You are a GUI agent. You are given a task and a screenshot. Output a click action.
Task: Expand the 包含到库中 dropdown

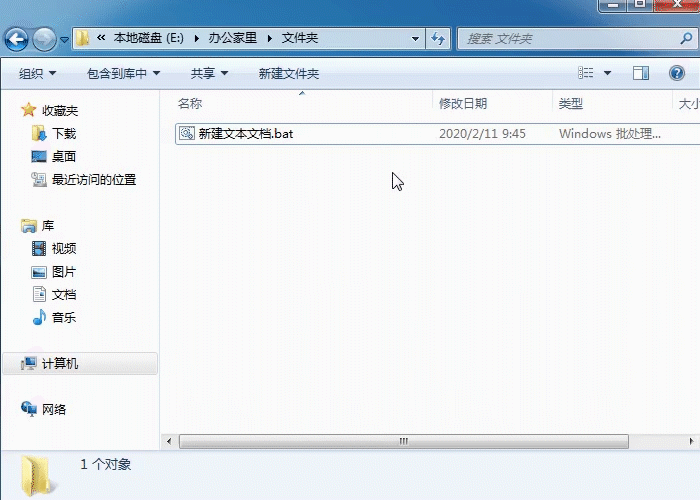tap(123, 73)
